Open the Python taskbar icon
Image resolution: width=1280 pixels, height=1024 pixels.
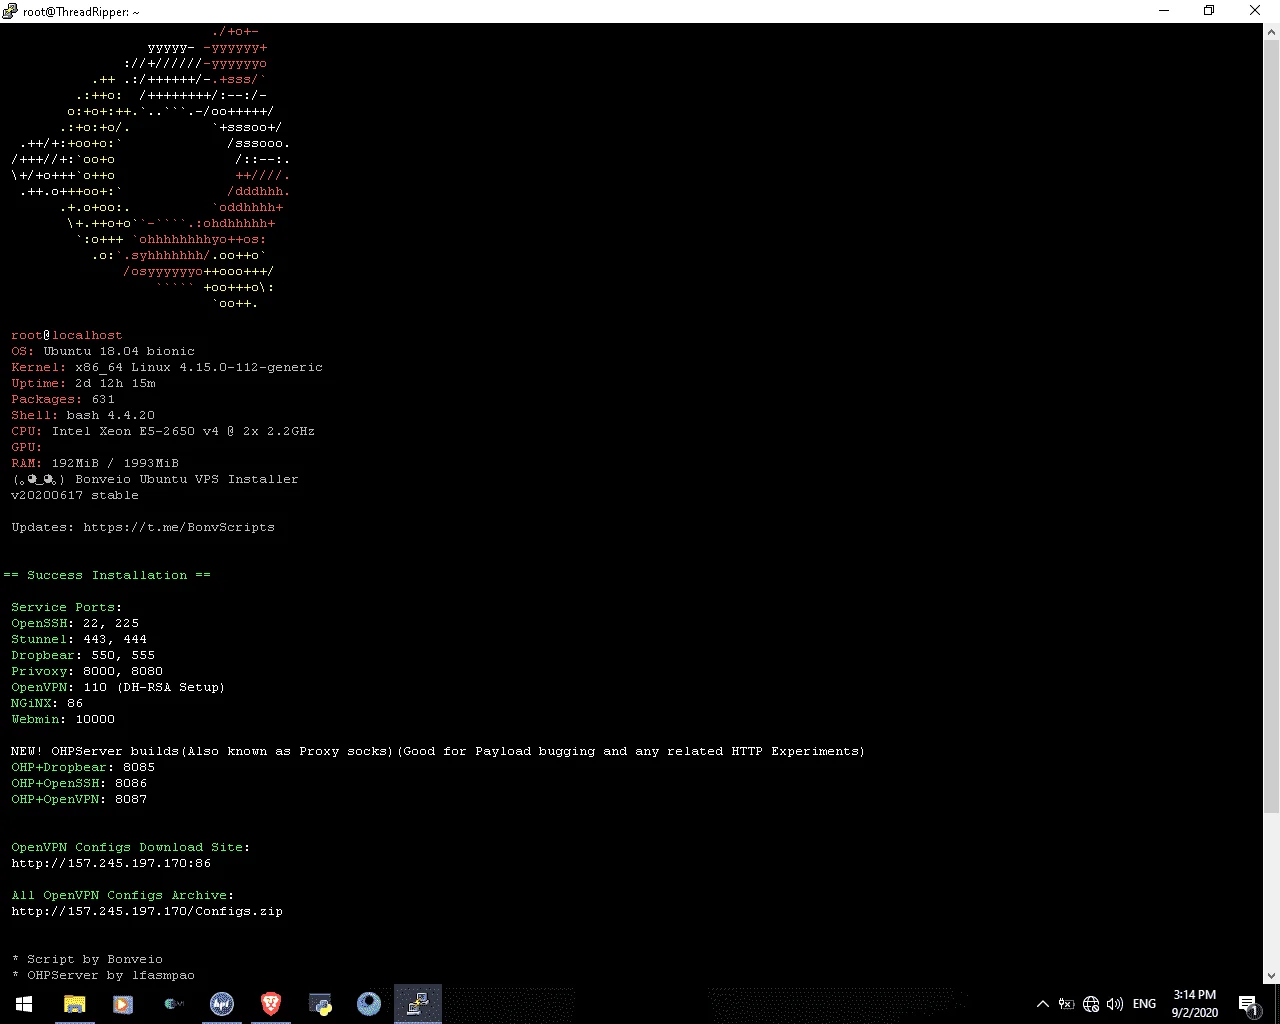pyautogui.click(x=320, y=1003)
